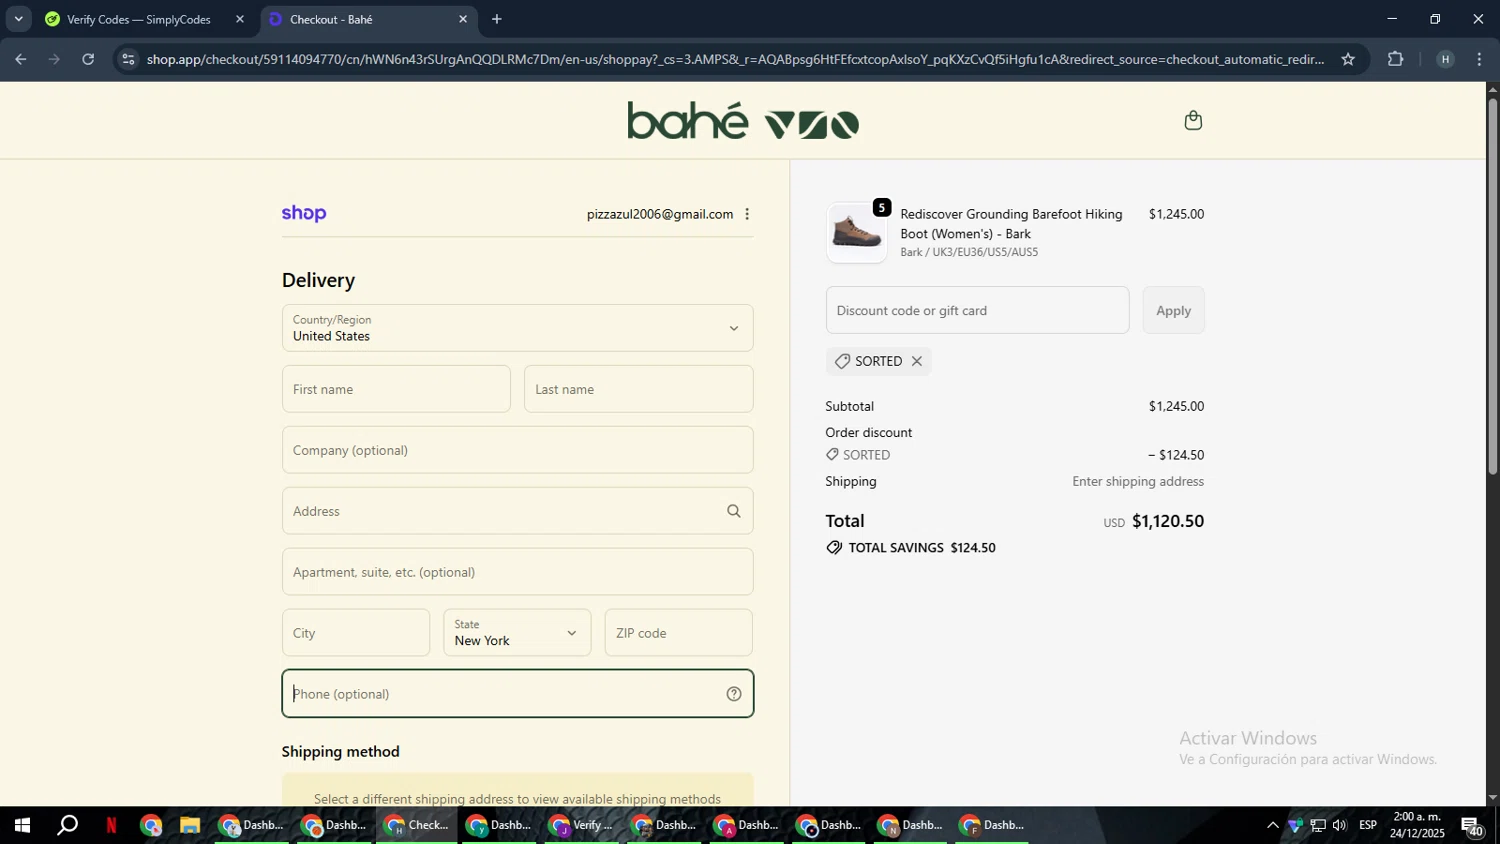Close the Verify Codes SimplyCodes tab
Image resolution: width=1500 pixels, height=844 pixels.
(239, 19)
